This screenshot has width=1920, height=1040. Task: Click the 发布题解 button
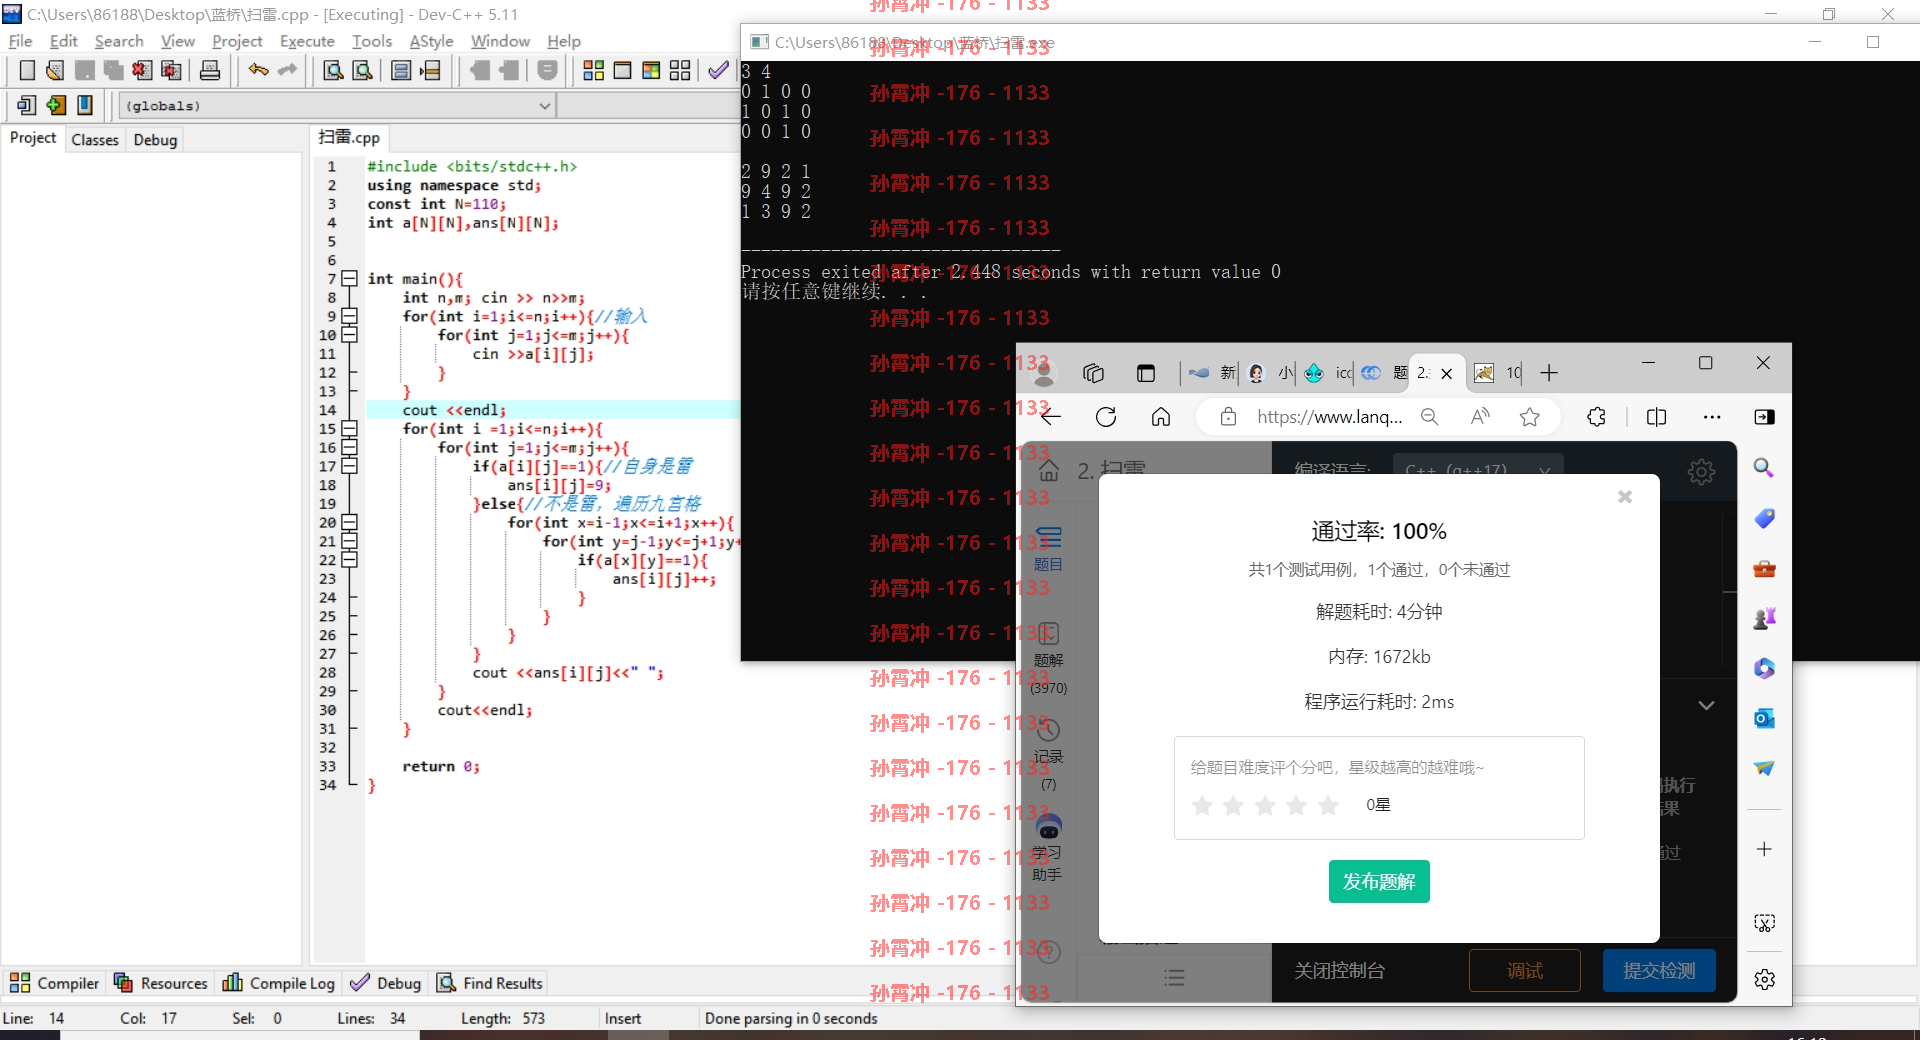(1379, 881)
